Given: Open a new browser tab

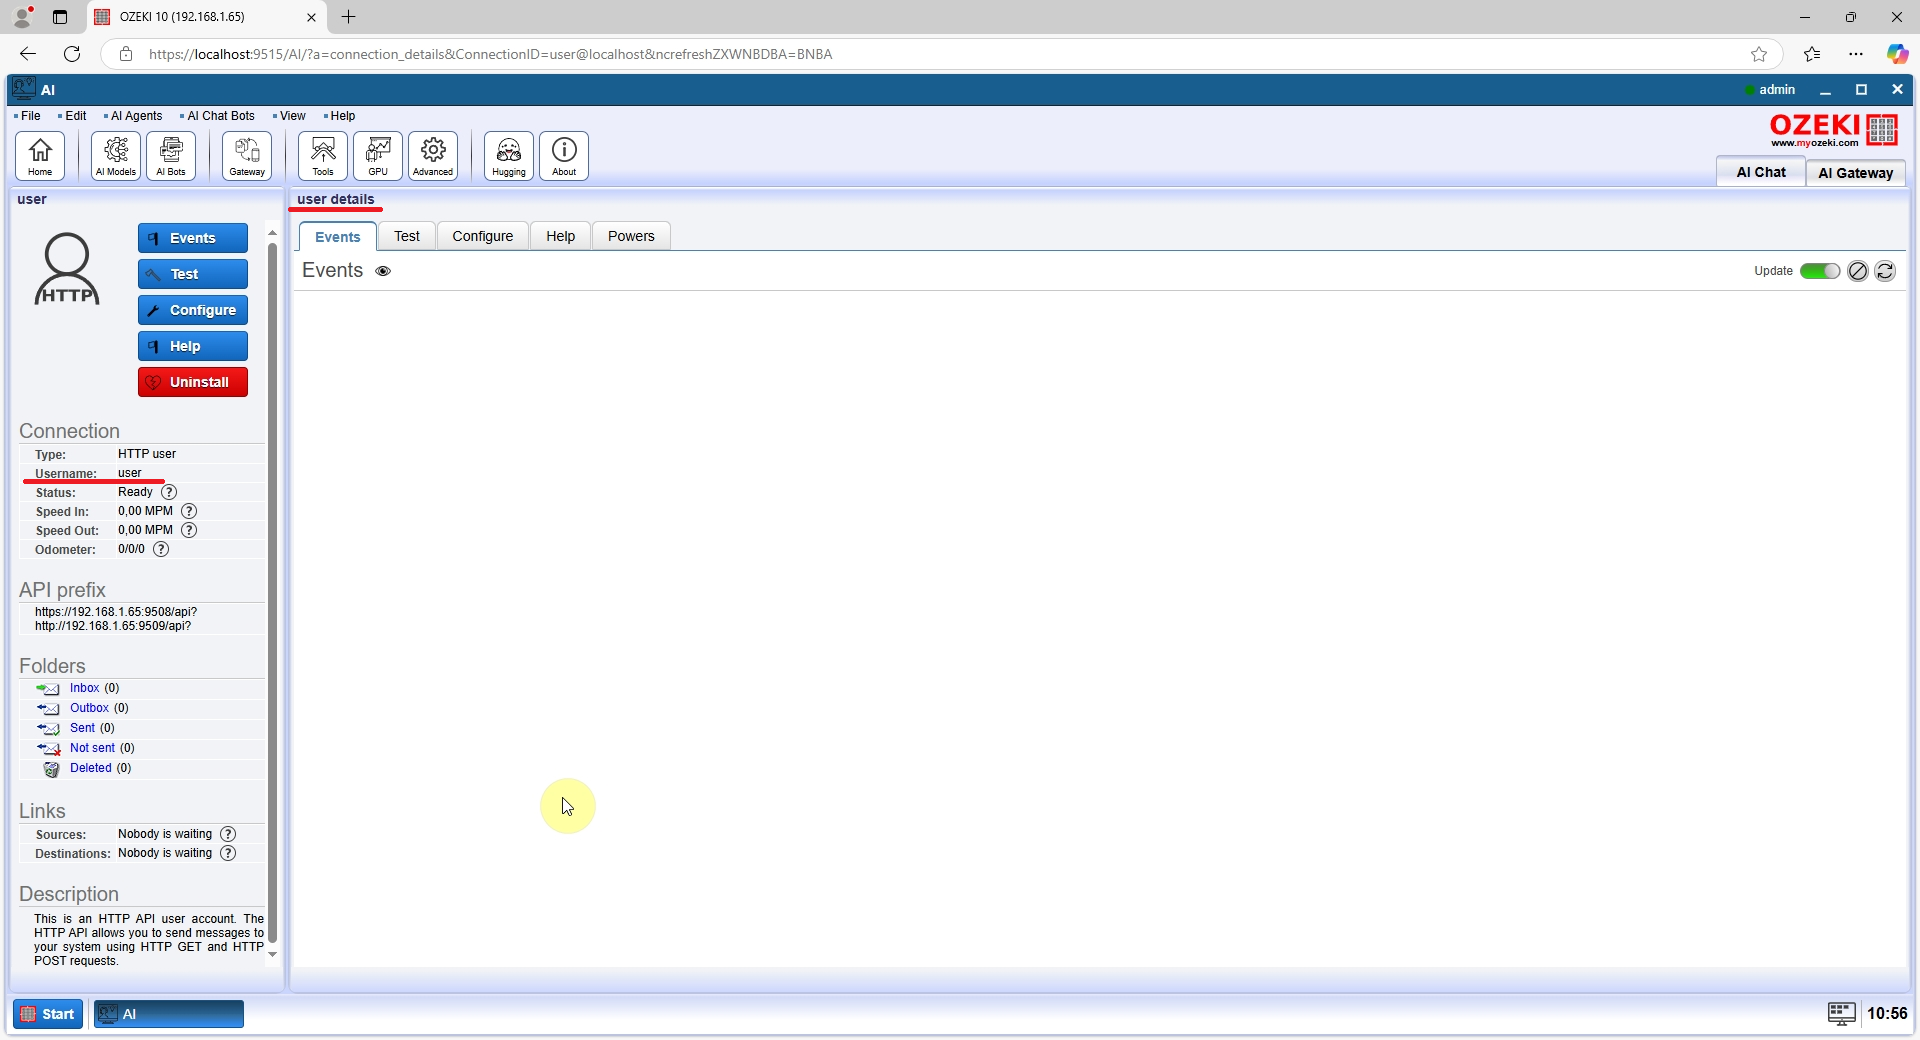Looking at the screenshot, I should 348,17.
